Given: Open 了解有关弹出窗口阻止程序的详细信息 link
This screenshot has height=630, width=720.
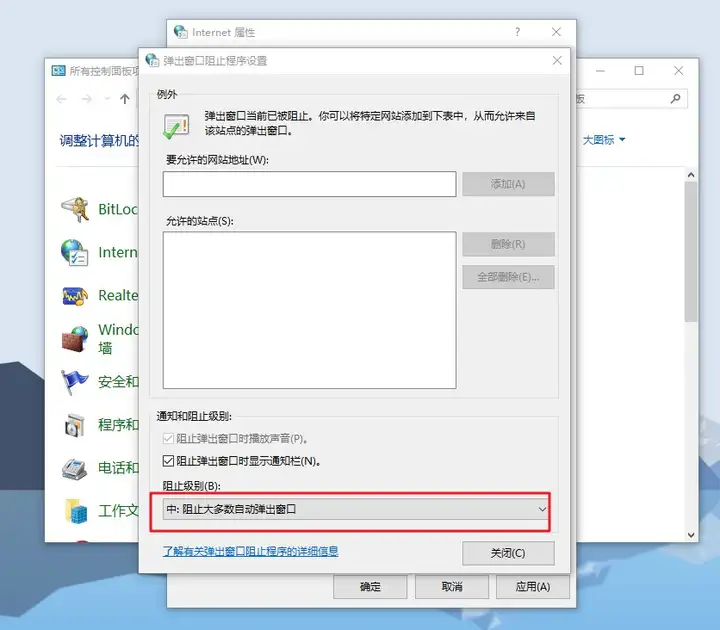Looking at the screenshot, I should point(251,551).
